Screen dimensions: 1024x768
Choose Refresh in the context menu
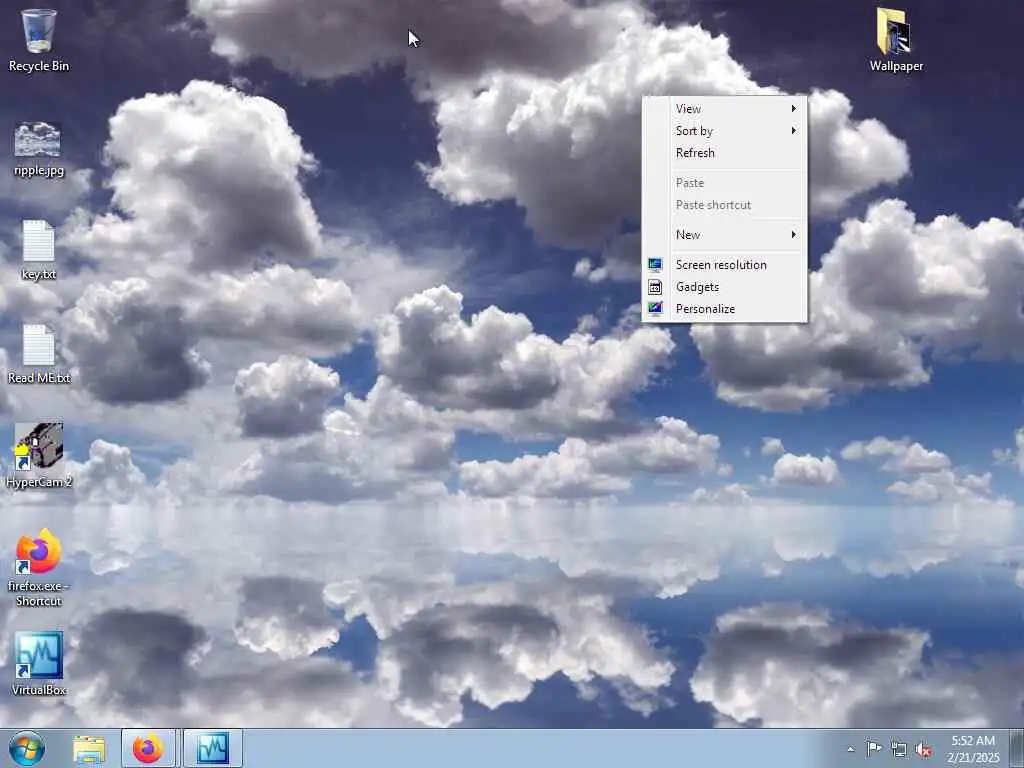click(724, 153)
